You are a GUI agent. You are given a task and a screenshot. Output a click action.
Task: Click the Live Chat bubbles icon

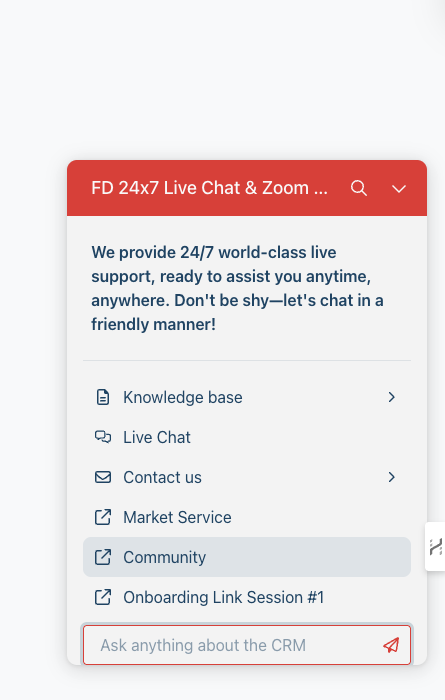point(103,437)
